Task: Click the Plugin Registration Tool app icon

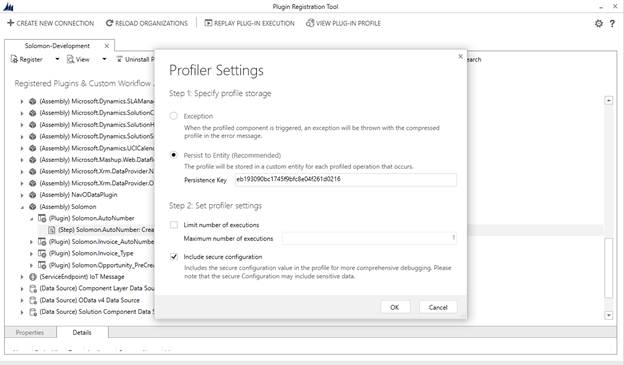Action: click(8, 7)
